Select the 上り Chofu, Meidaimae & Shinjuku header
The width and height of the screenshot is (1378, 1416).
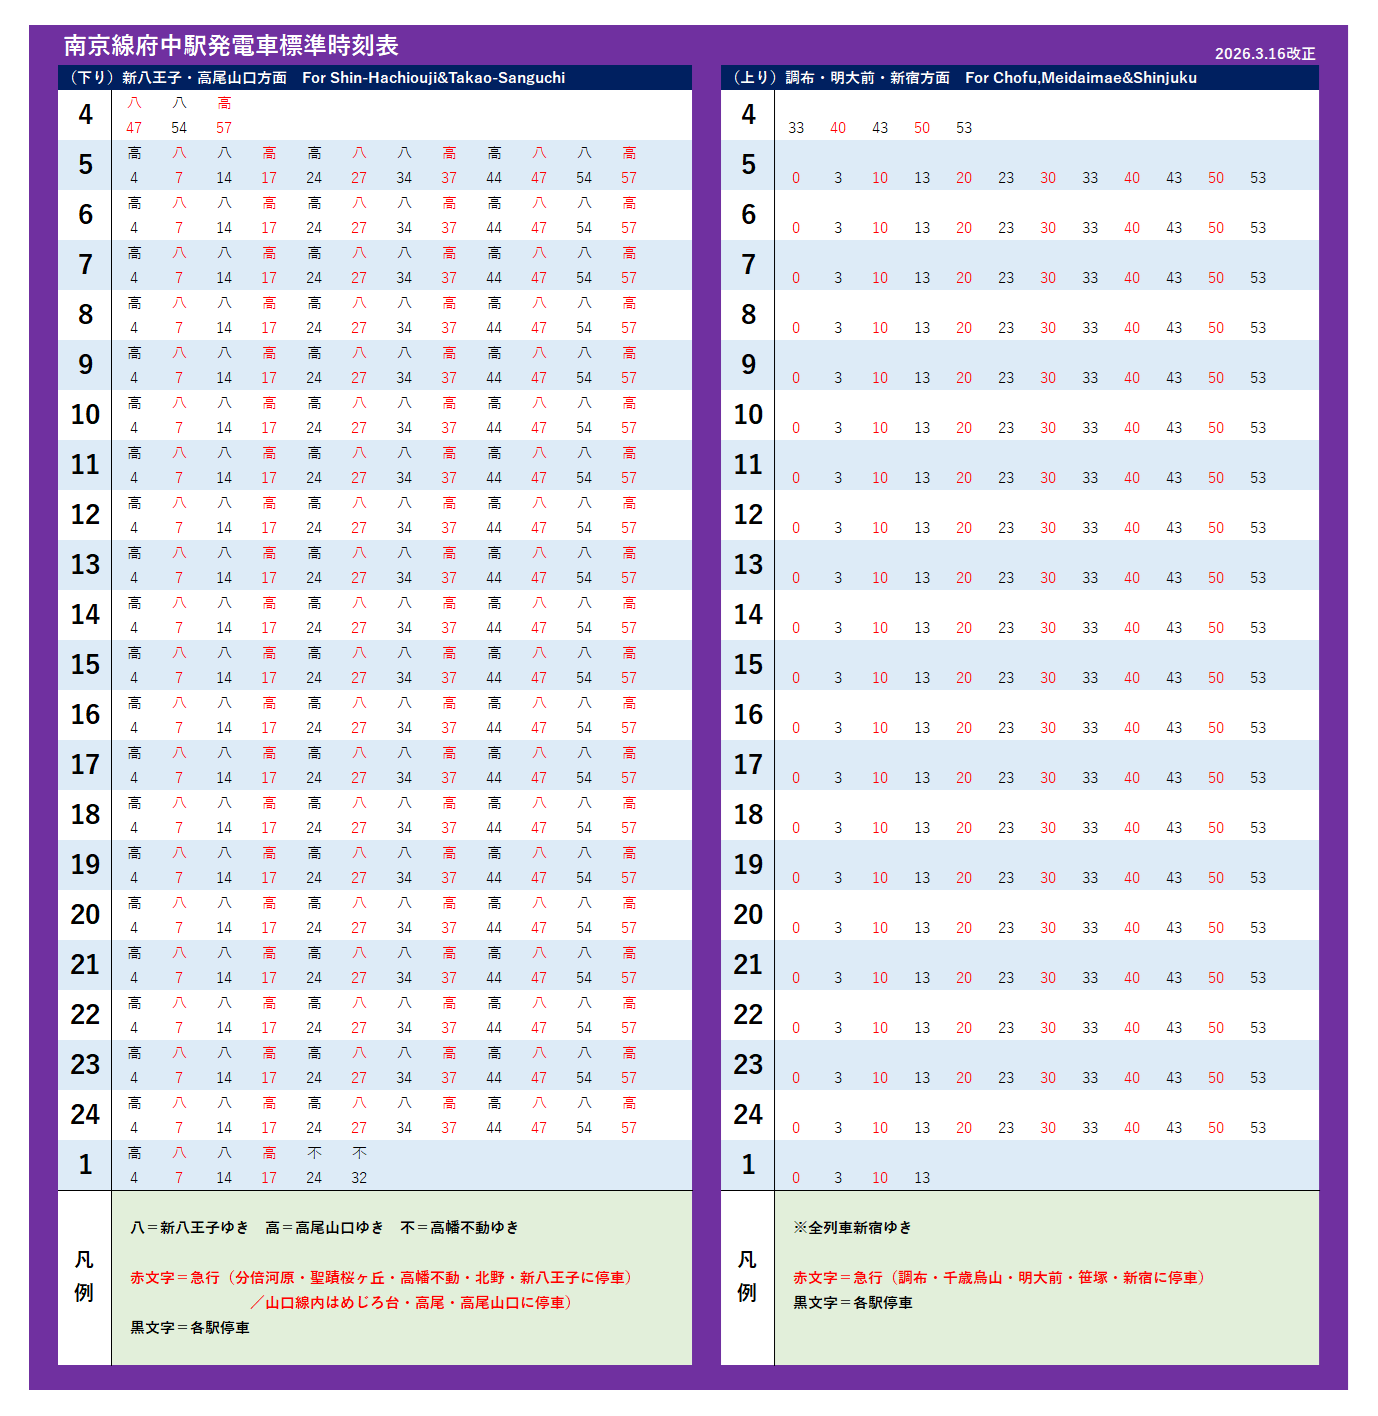(x=965, y=78)
